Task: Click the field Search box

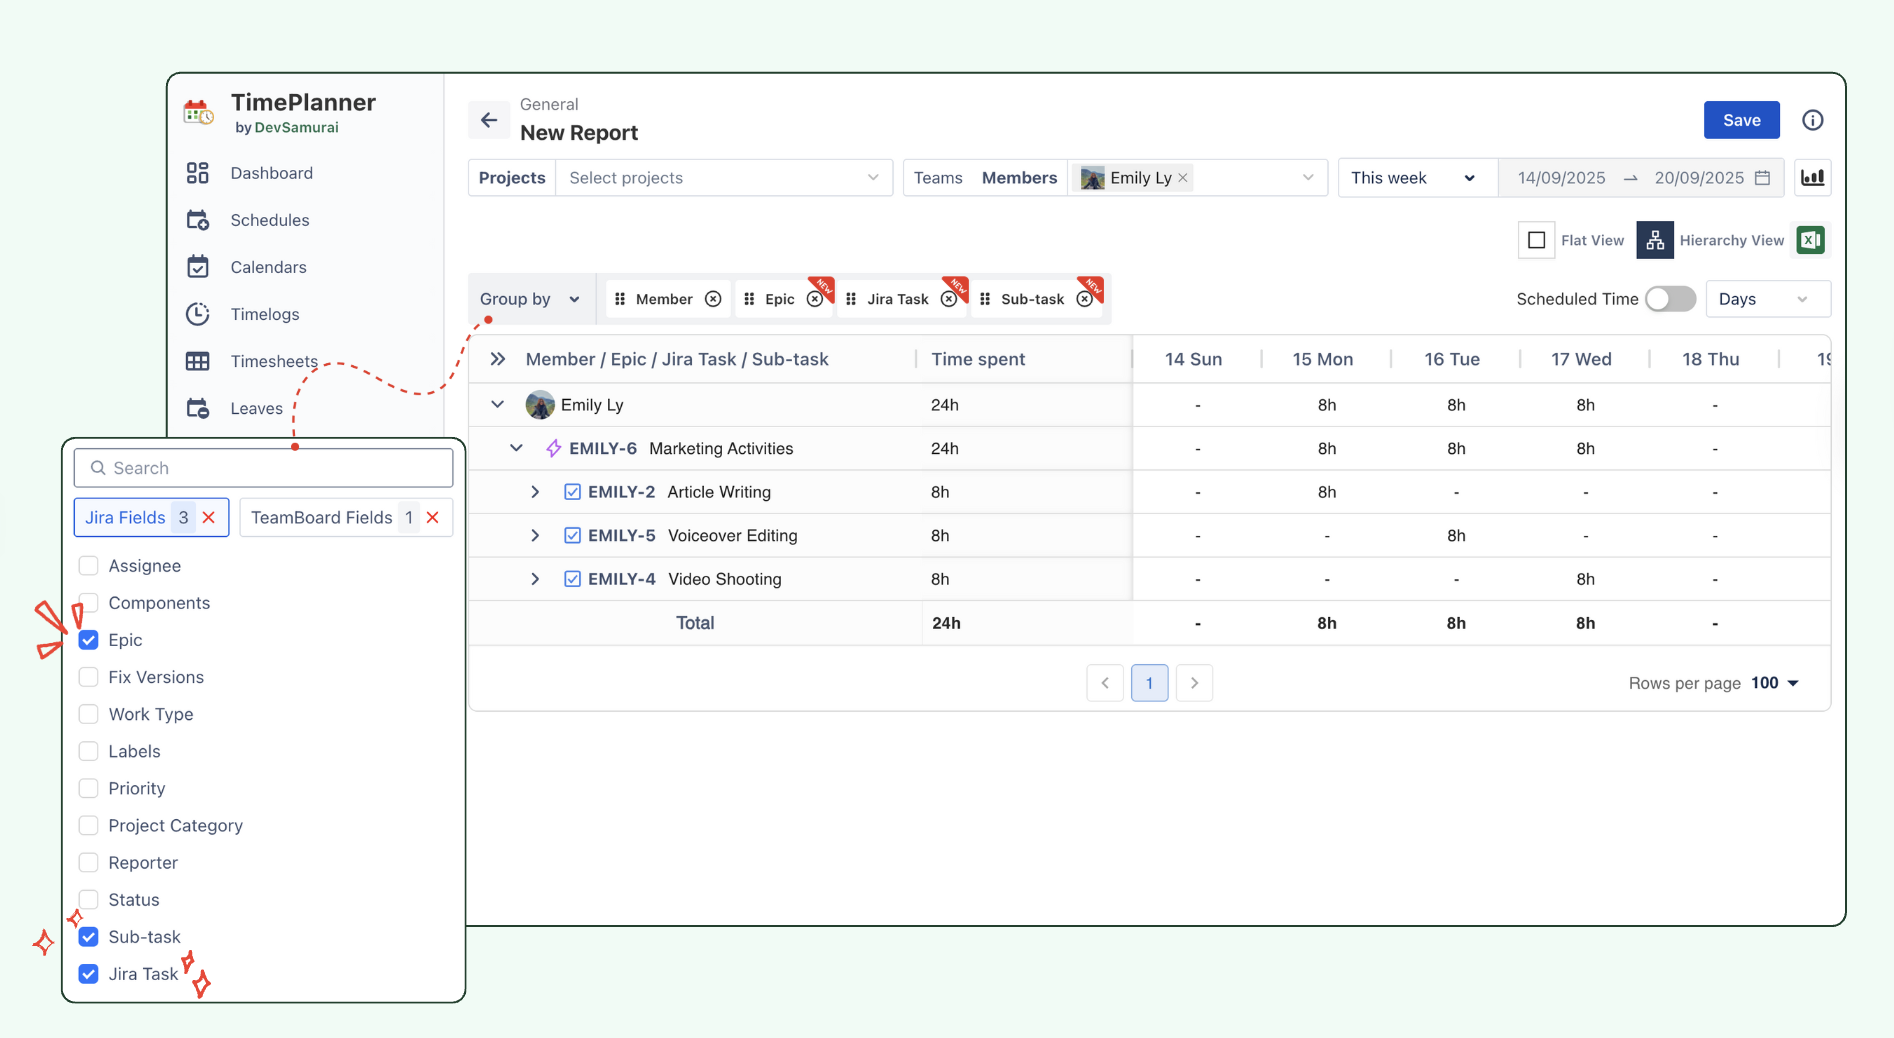Action: click(x=264, y=468)
